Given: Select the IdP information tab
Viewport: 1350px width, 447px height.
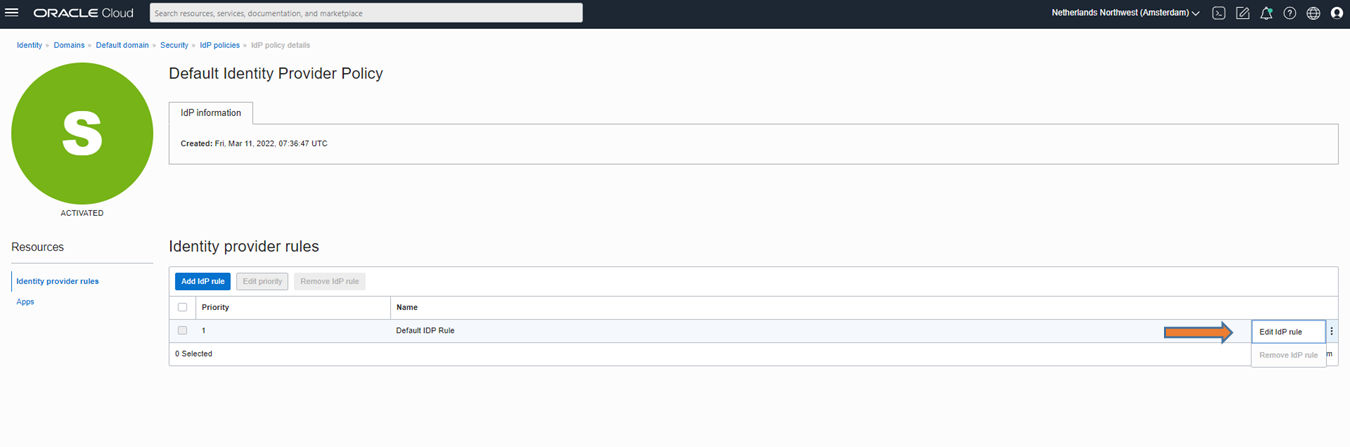Looking at the screenshot, I should (211, 113).
